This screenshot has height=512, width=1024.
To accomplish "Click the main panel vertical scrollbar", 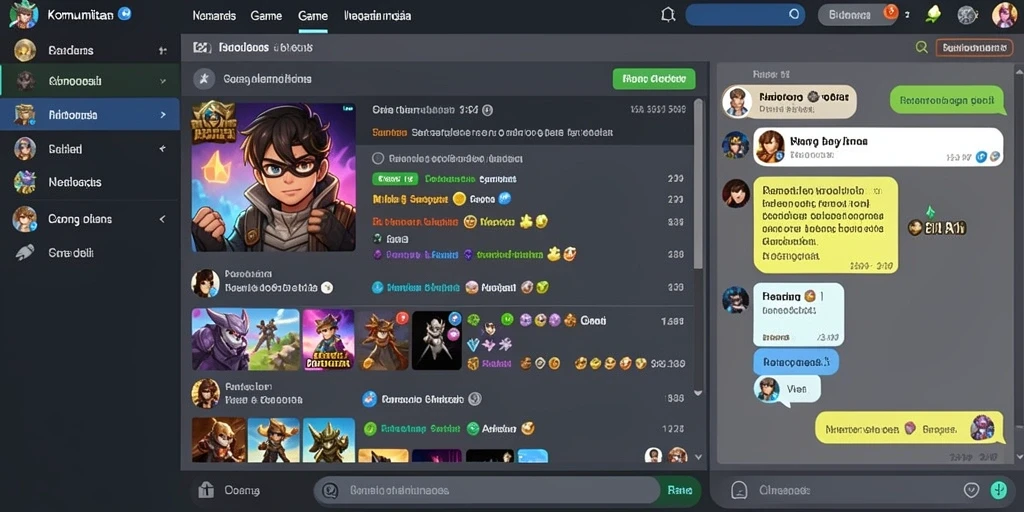I will click(698, 184).
